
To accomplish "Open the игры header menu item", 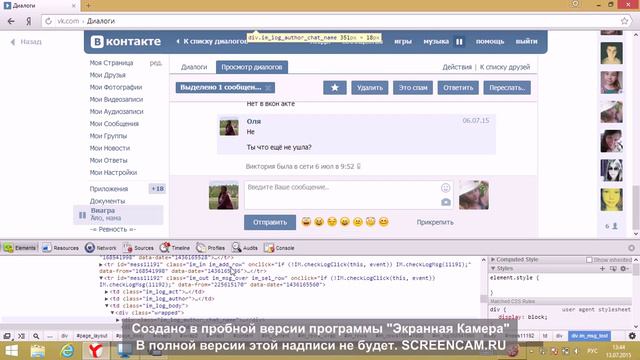I will tap(403, 41).
